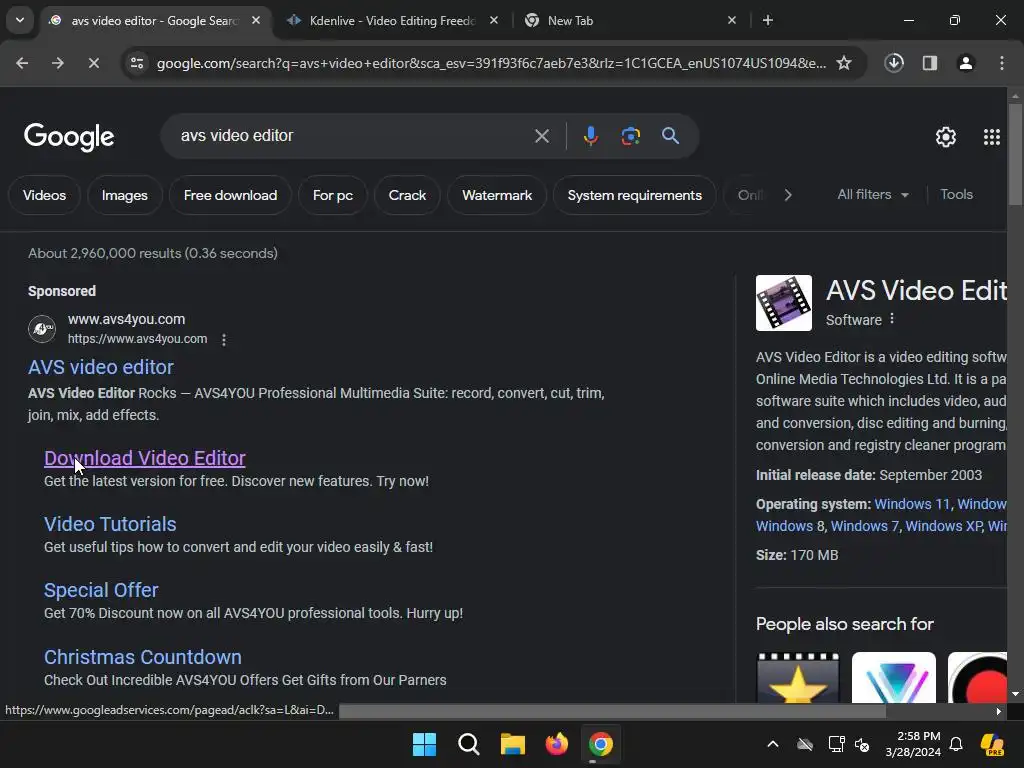Click the Chrome taskbar icon
Screen dimensions: 1024x768
pos(600,744)
